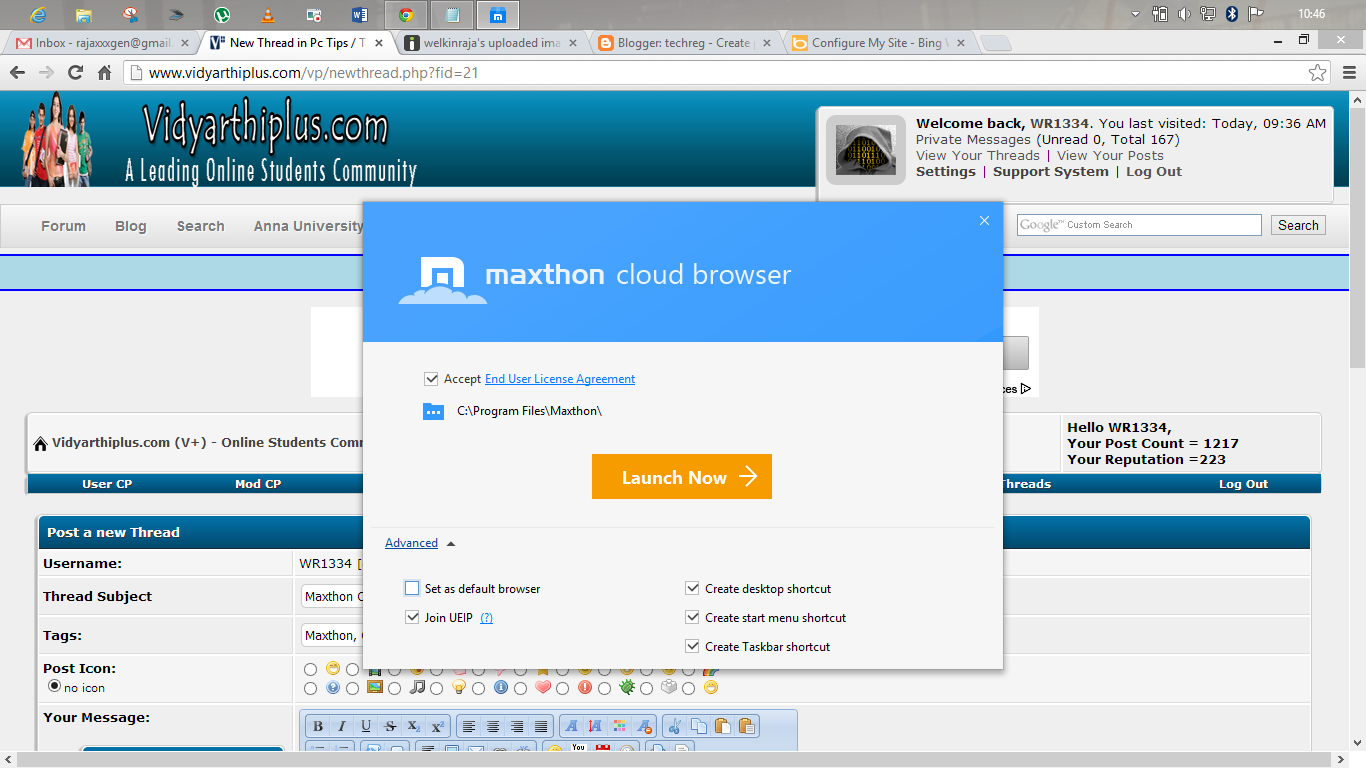Reload the current page
Viewport: 1366px width, 768px height.
tap(75, 73)
